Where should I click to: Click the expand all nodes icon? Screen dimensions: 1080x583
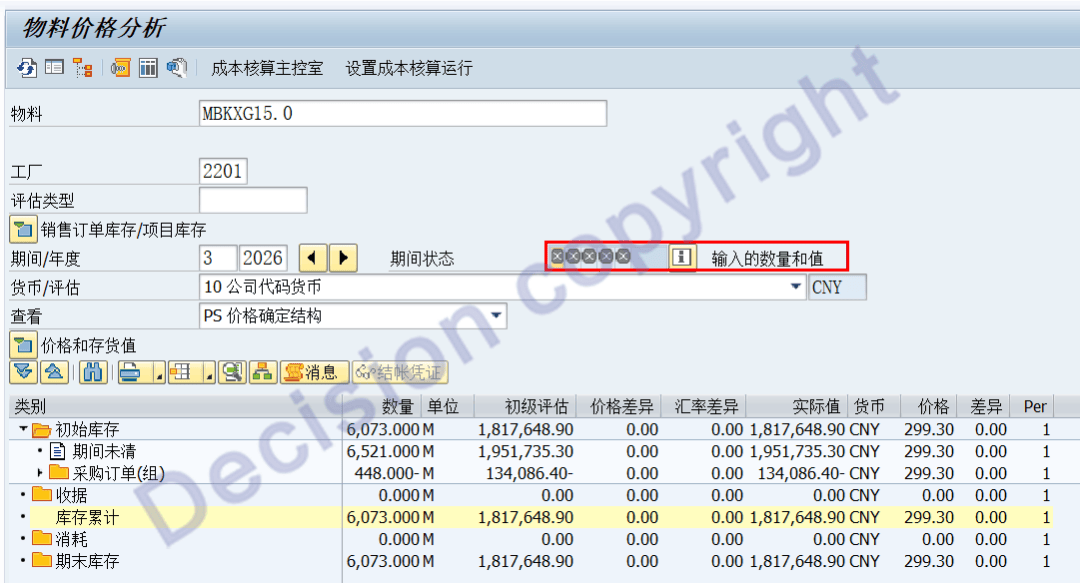coord(24,373)
